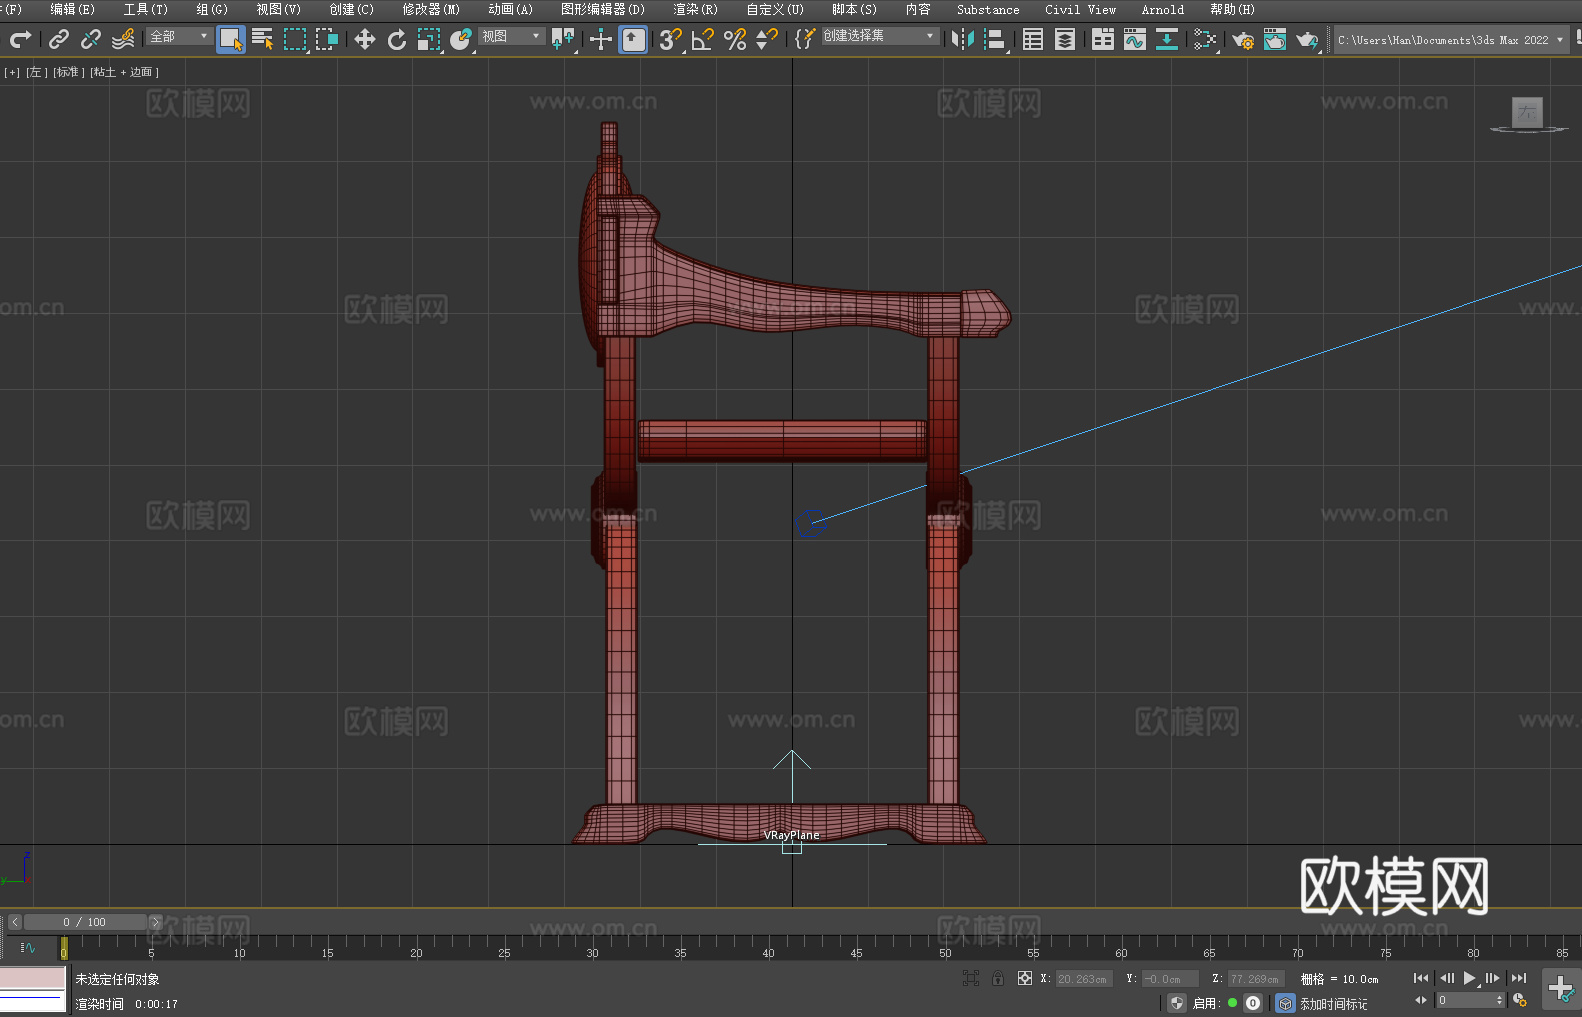This screenshot has height=1017, width=1582.
Task: Click the Use Pivot Point Center icon
Action: coord(563,39)
